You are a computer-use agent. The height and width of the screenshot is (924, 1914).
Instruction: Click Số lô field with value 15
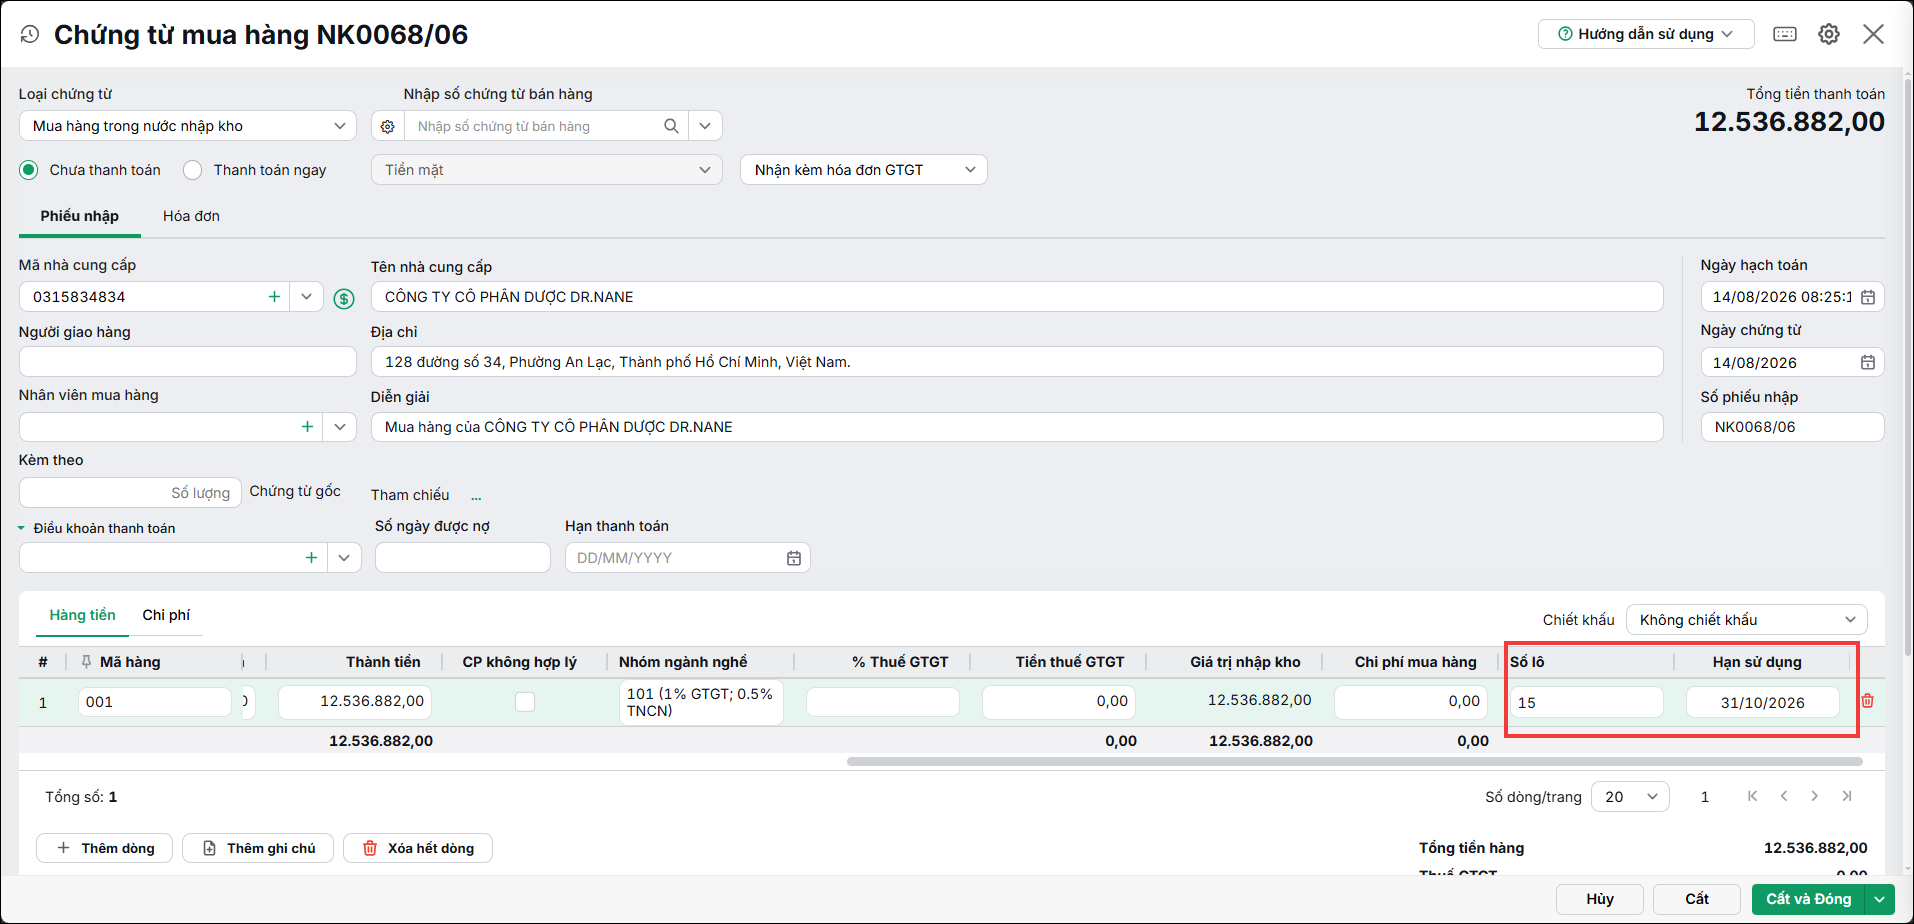(x=1587, y=702)
